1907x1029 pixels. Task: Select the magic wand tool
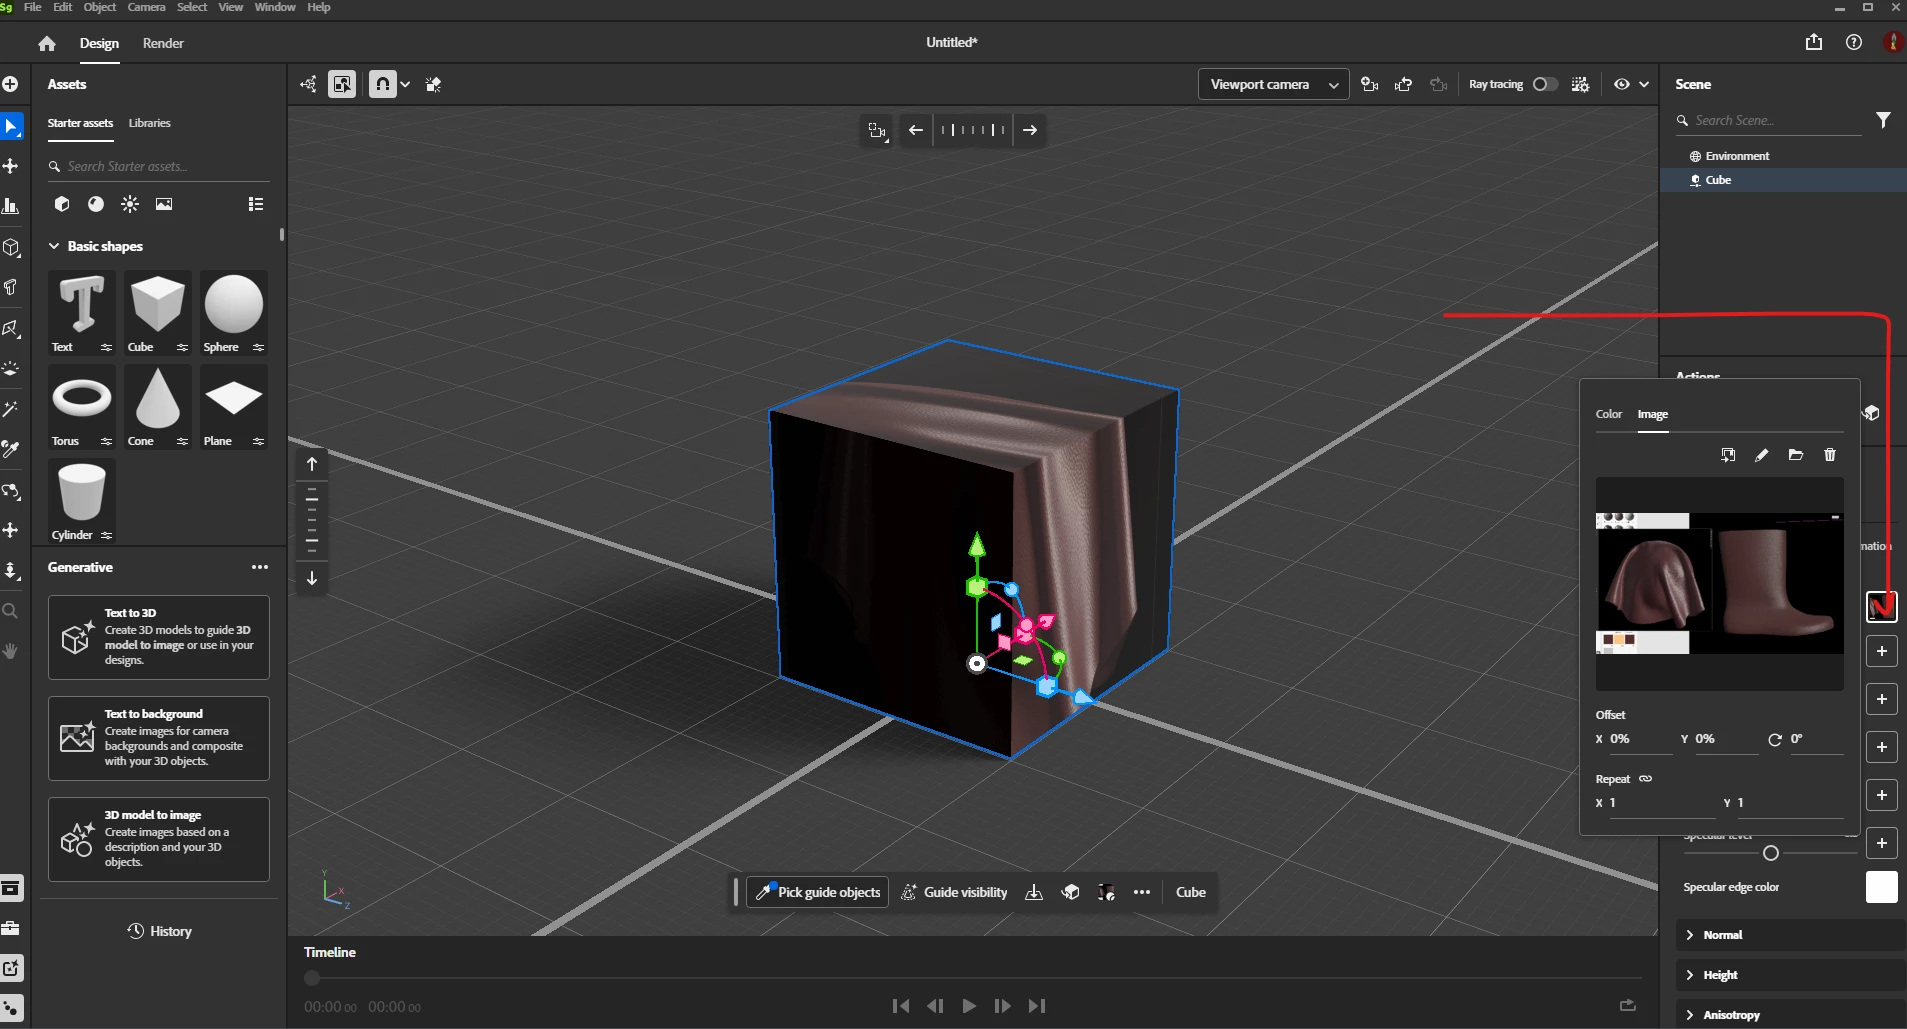pyautogui.click(x=11, y=409)
